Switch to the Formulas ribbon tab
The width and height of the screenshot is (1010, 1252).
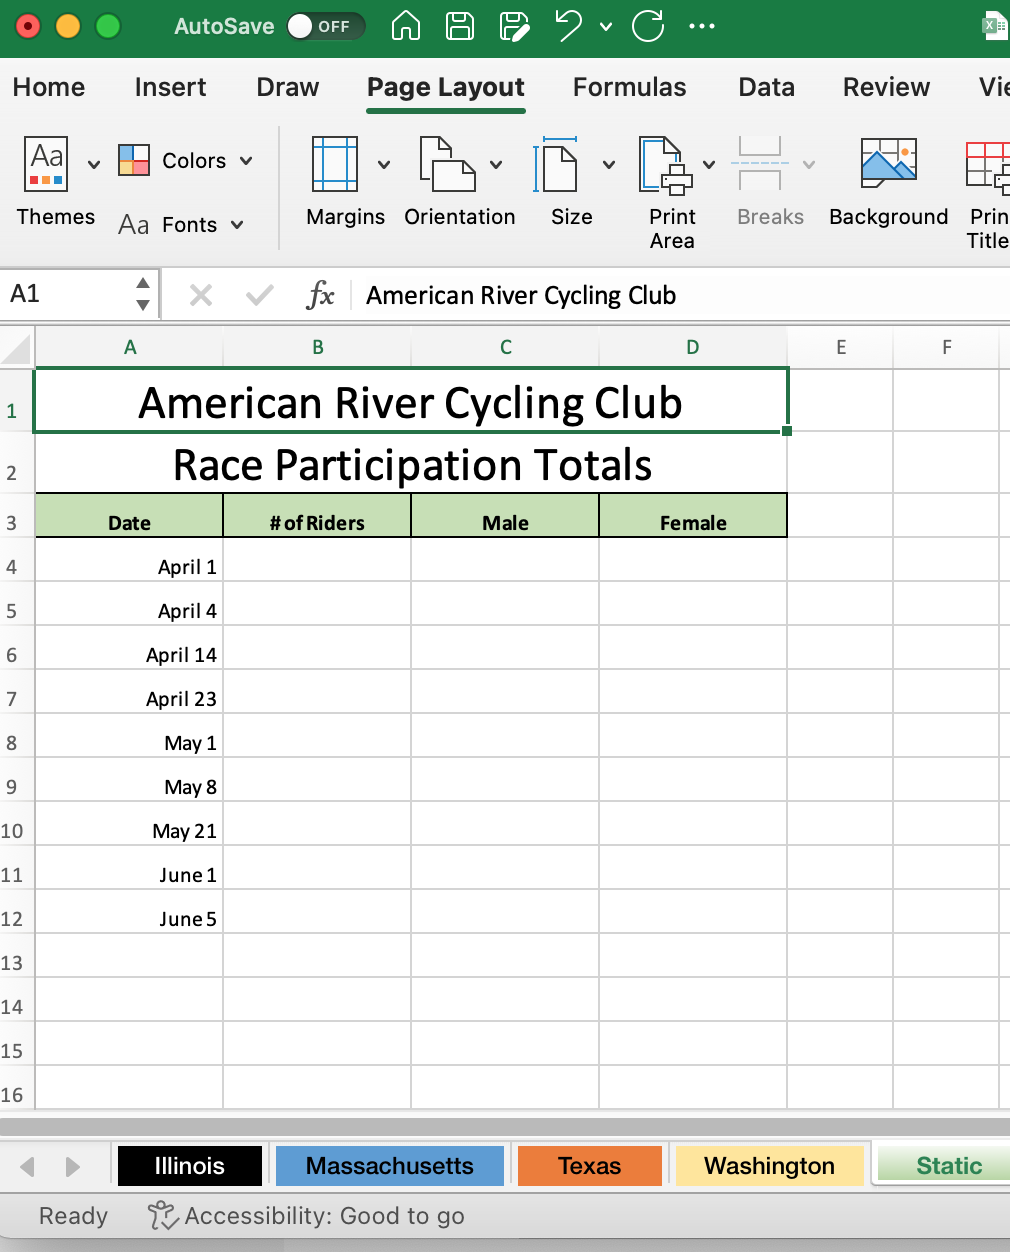[629, 88]
